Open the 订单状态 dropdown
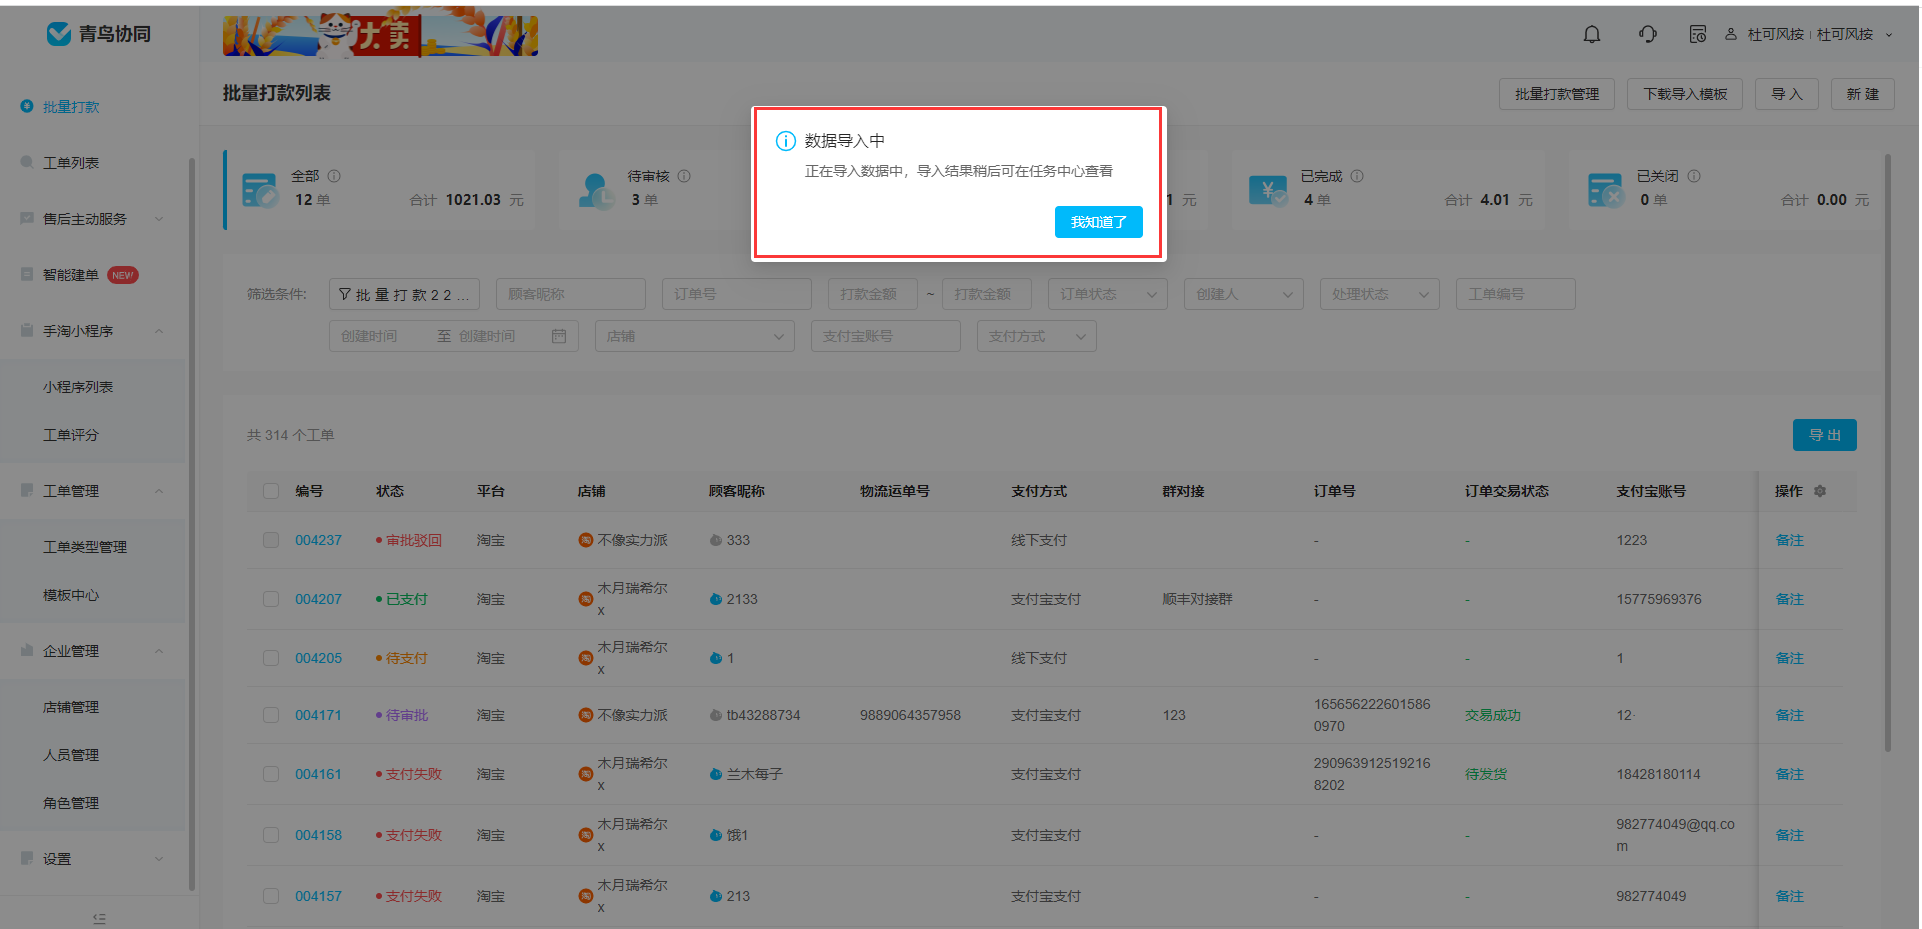Image resolution: width=1922 pixels, height=929 pixels. (1108, 294)
